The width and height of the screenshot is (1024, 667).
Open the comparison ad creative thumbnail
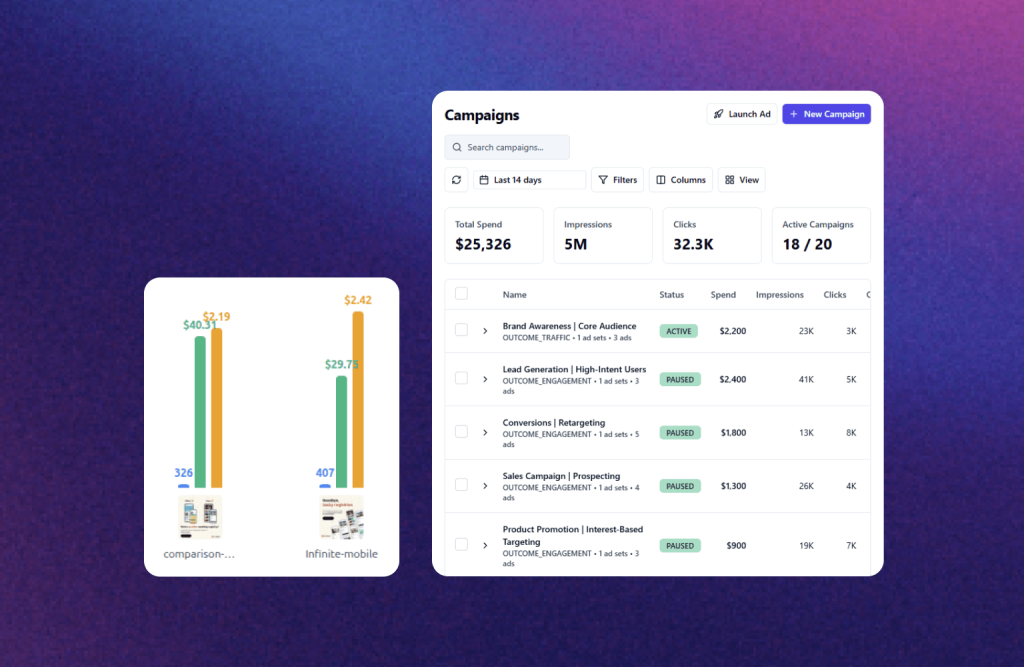tap(200, 518)
